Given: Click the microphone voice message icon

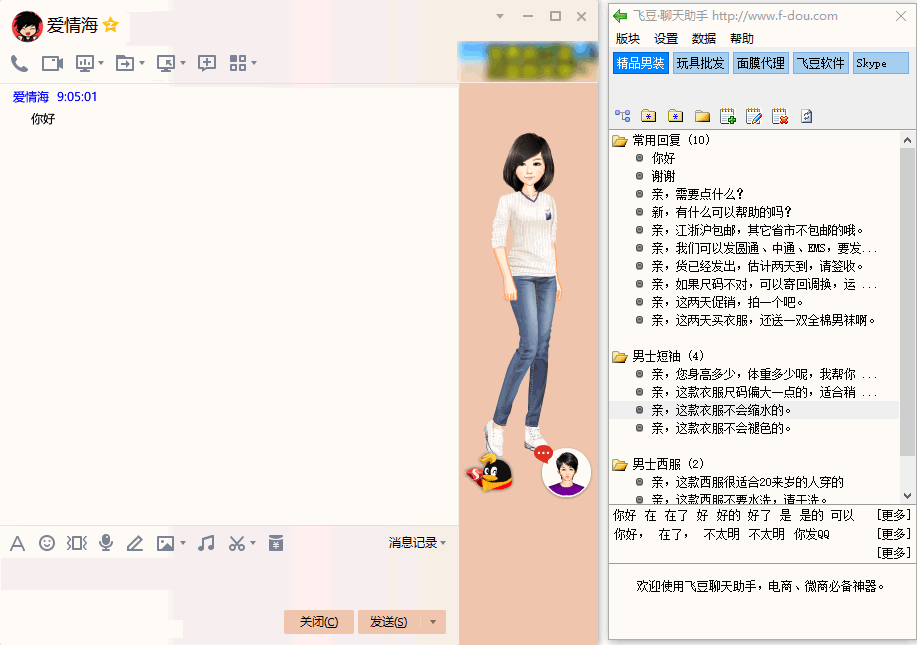Looking at the screenshot, I should (106, 543).
